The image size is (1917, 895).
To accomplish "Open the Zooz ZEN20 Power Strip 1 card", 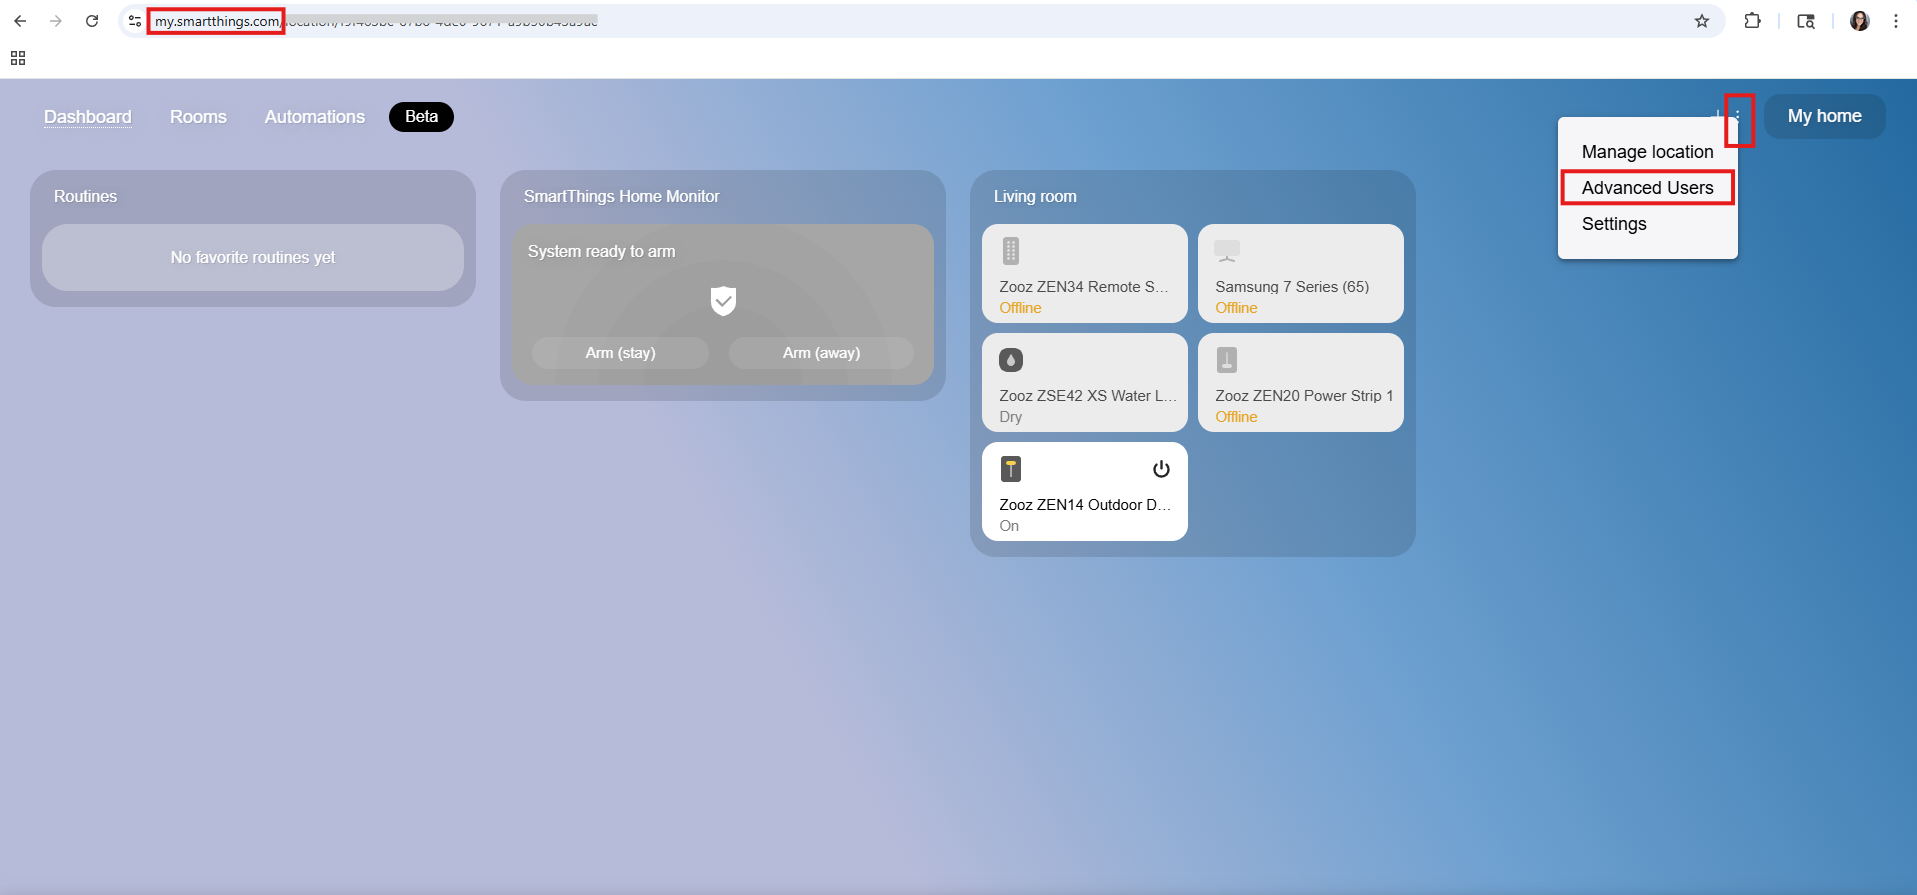I will coord(1301,382).
